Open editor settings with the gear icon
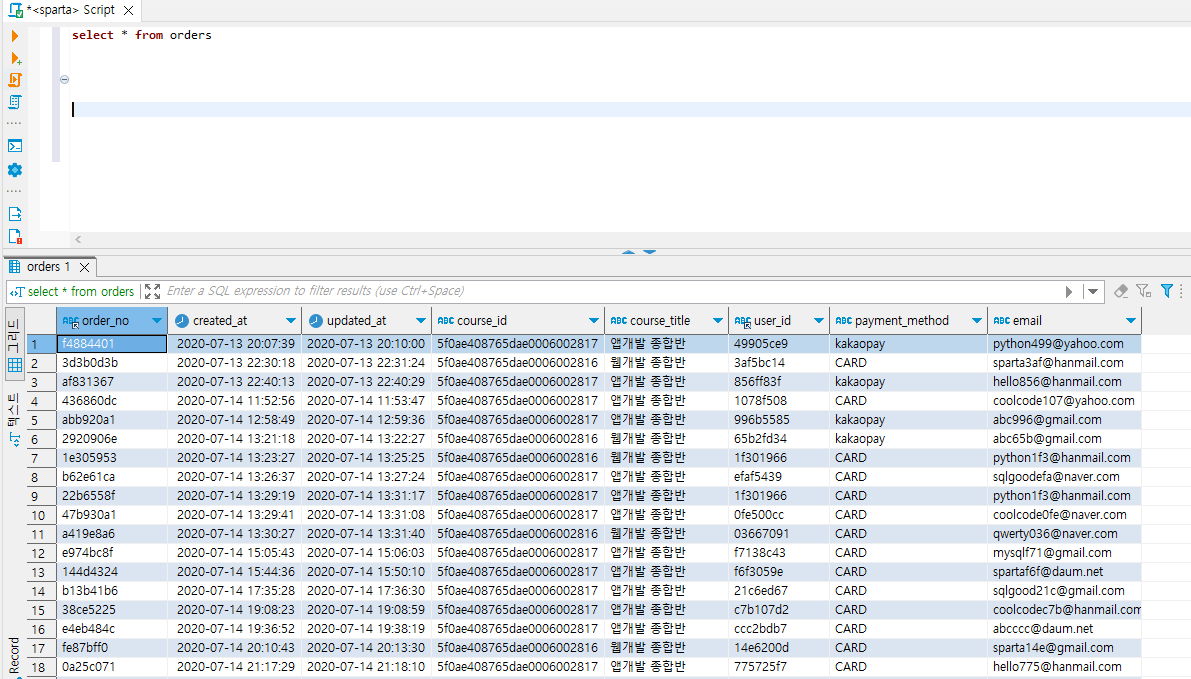The image size is (1191, 679). point(16,170)
